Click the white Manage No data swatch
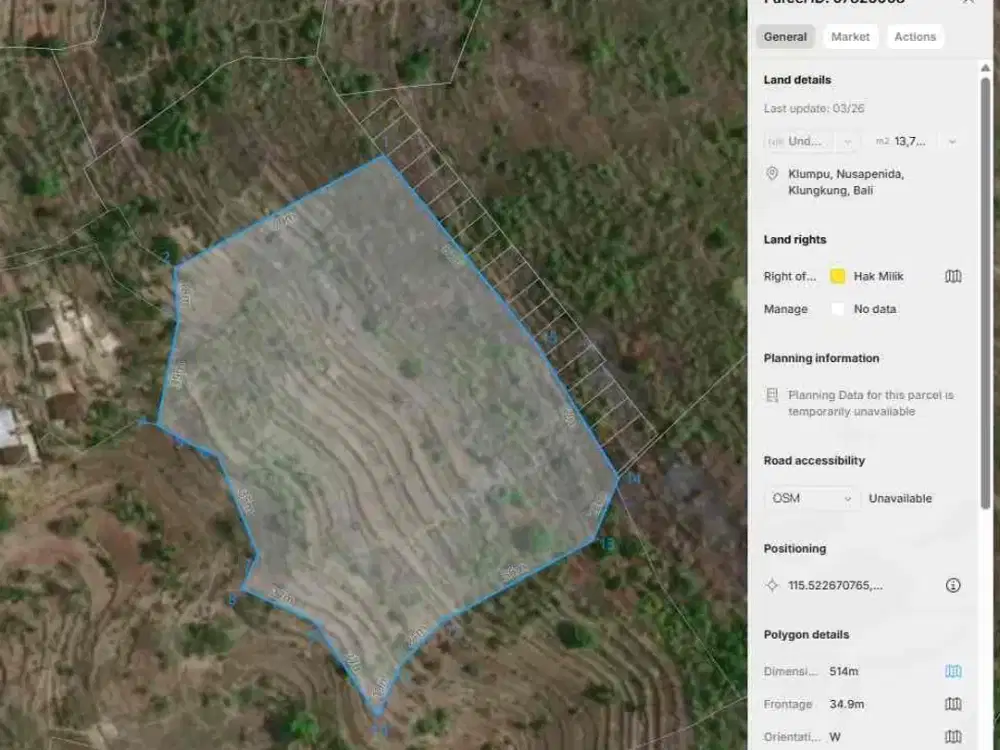Screen dimensions: 1000x750 pyautogui.click(x=837, y=309)
